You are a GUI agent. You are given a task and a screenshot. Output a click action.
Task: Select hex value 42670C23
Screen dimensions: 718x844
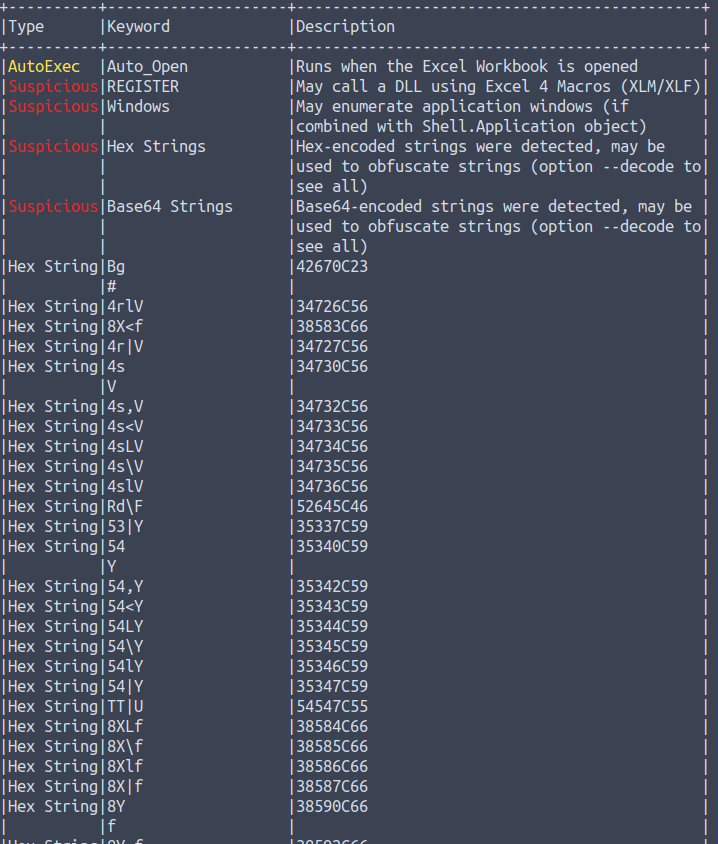[332, 267]
